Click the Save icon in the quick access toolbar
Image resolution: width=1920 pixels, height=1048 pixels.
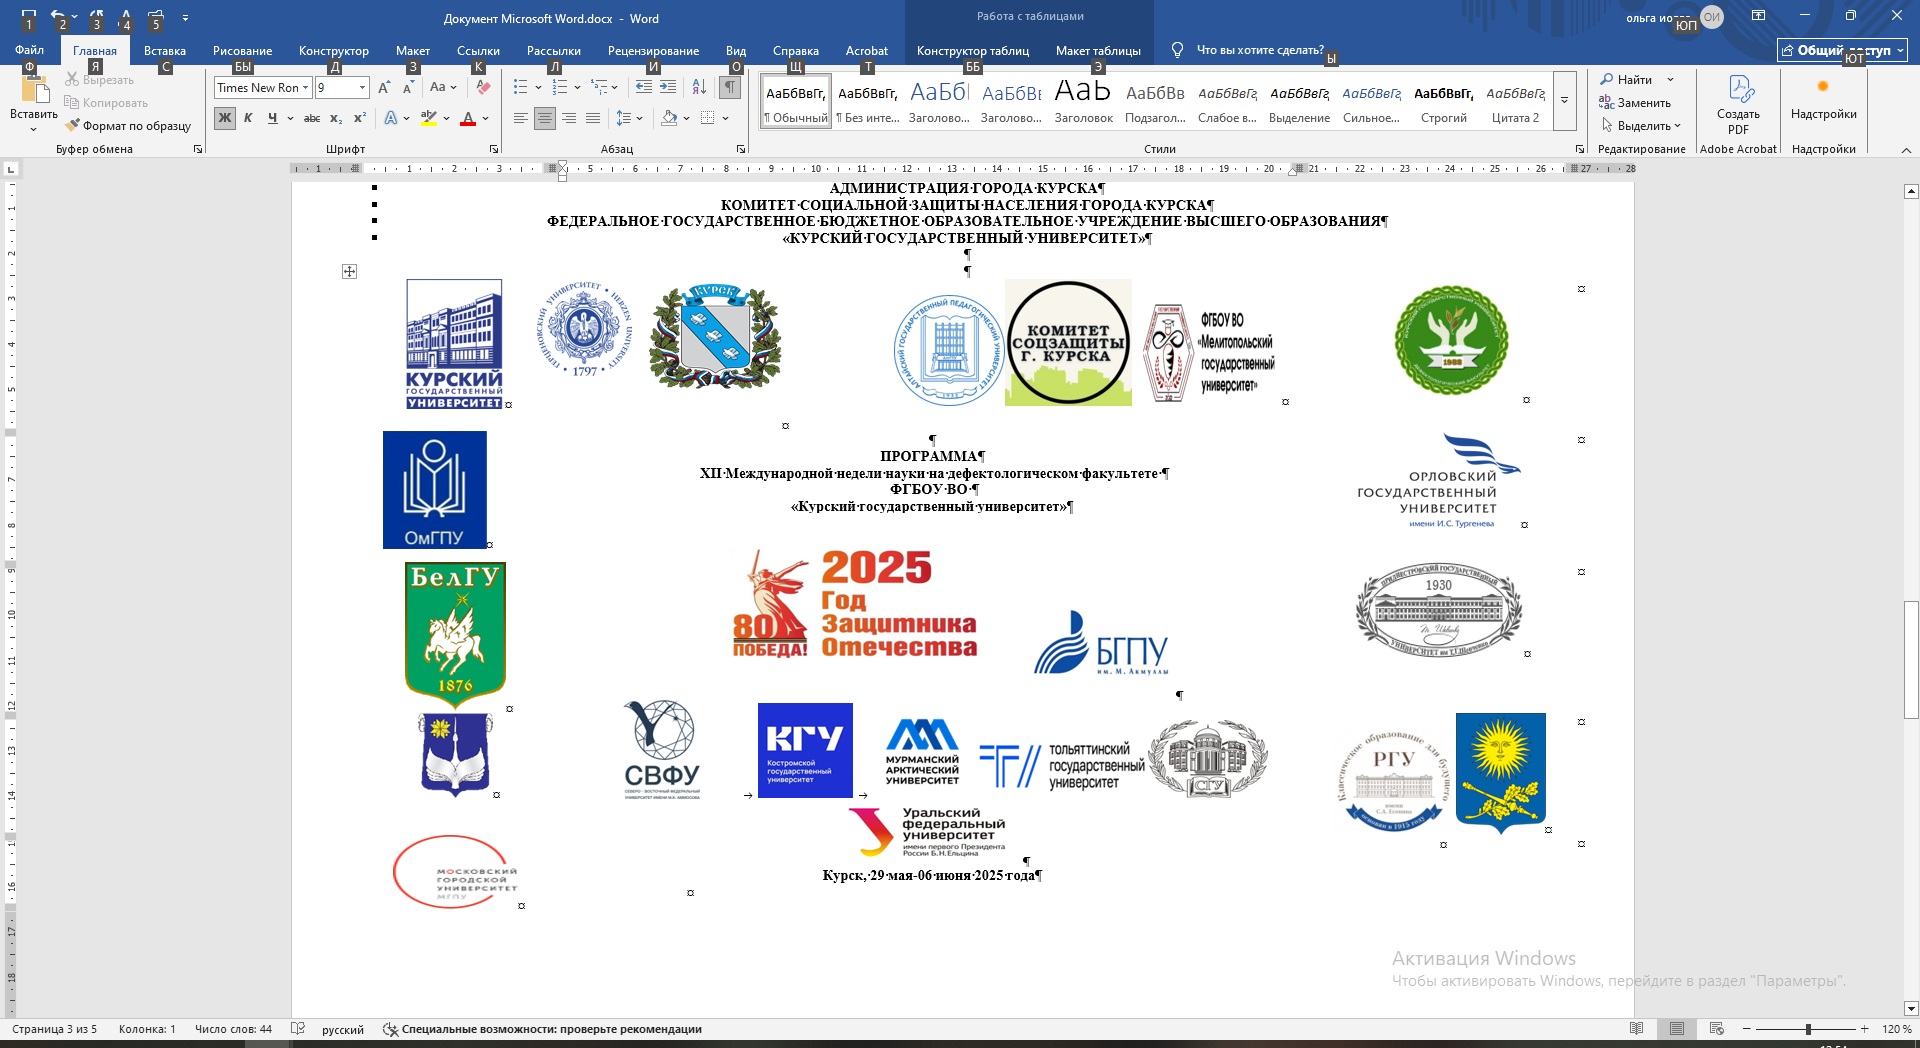pyautogui.click(x=29, y=17)
